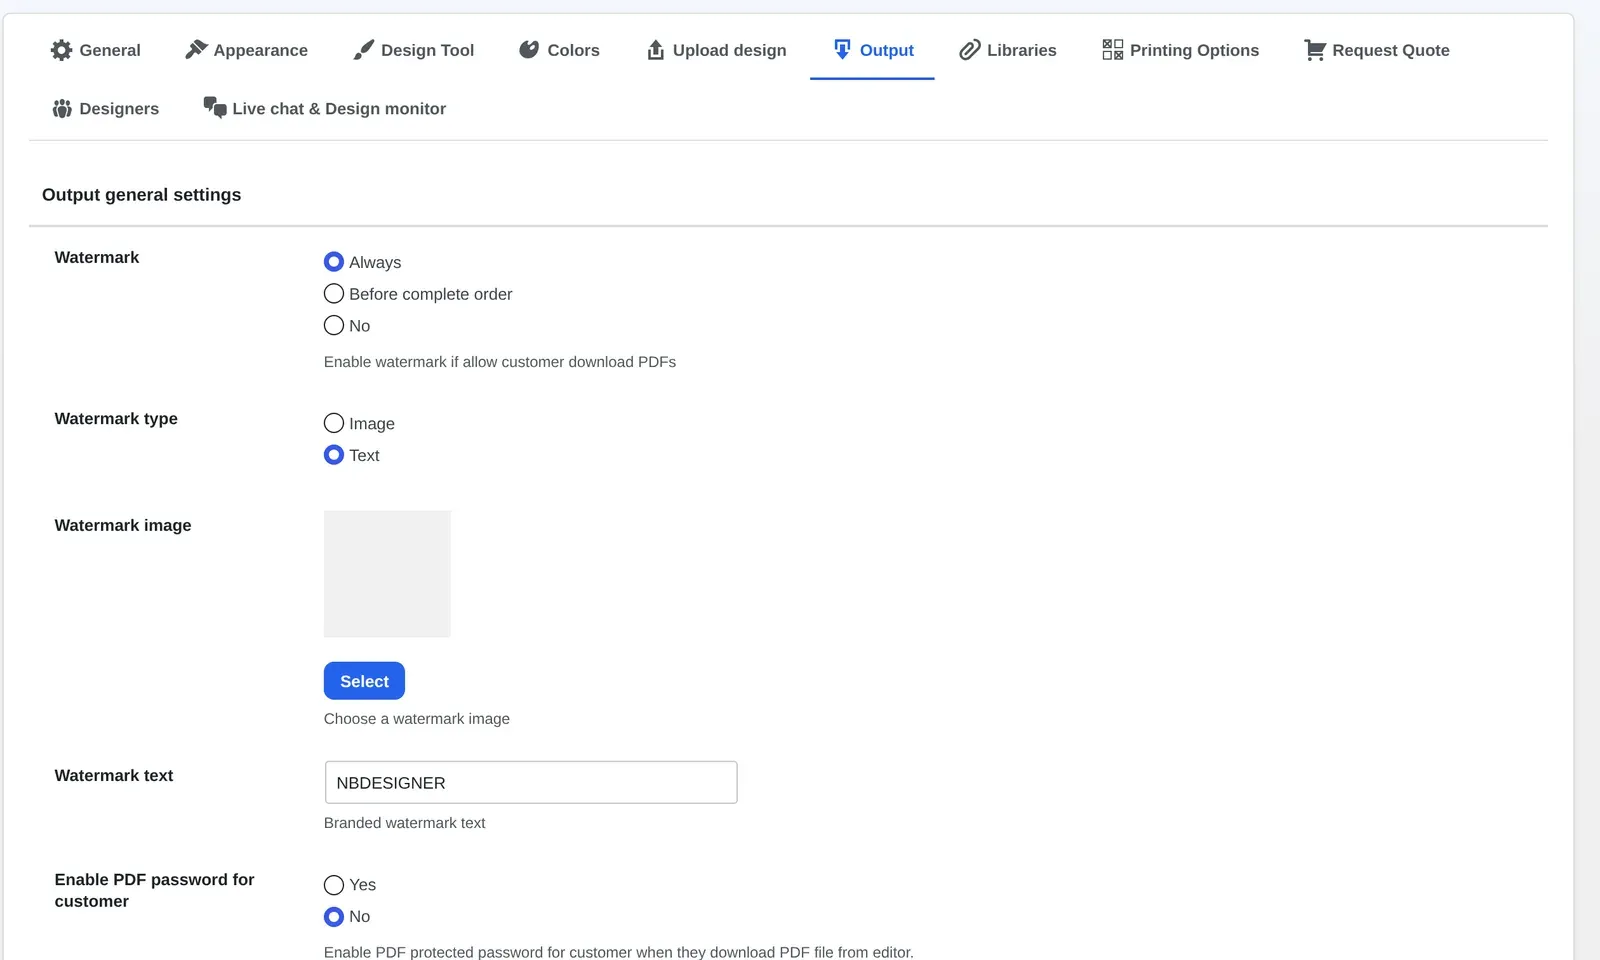Open the Colors tab

coord(559,50)
